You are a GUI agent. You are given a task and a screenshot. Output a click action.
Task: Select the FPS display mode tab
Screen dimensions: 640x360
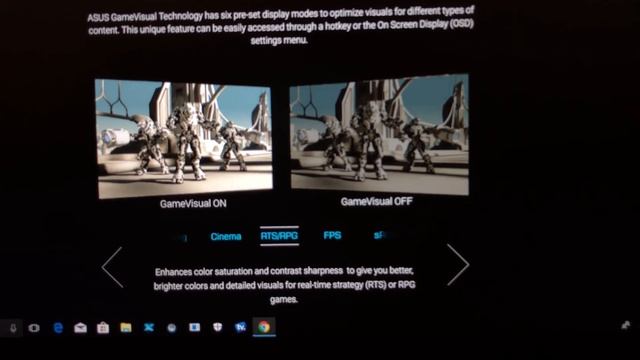click(332, 235)
